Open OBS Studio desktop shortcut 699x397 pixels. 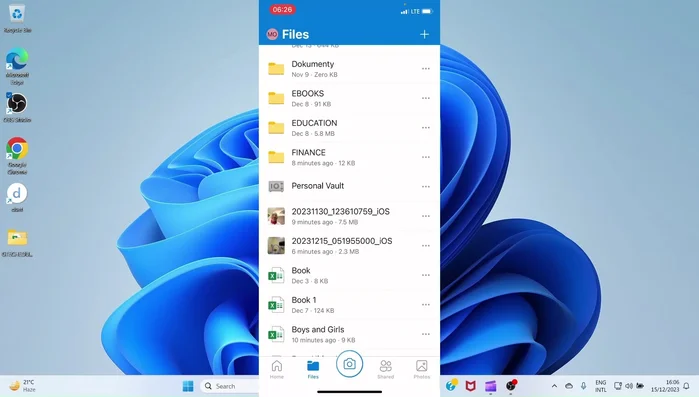tap(17, 108)
